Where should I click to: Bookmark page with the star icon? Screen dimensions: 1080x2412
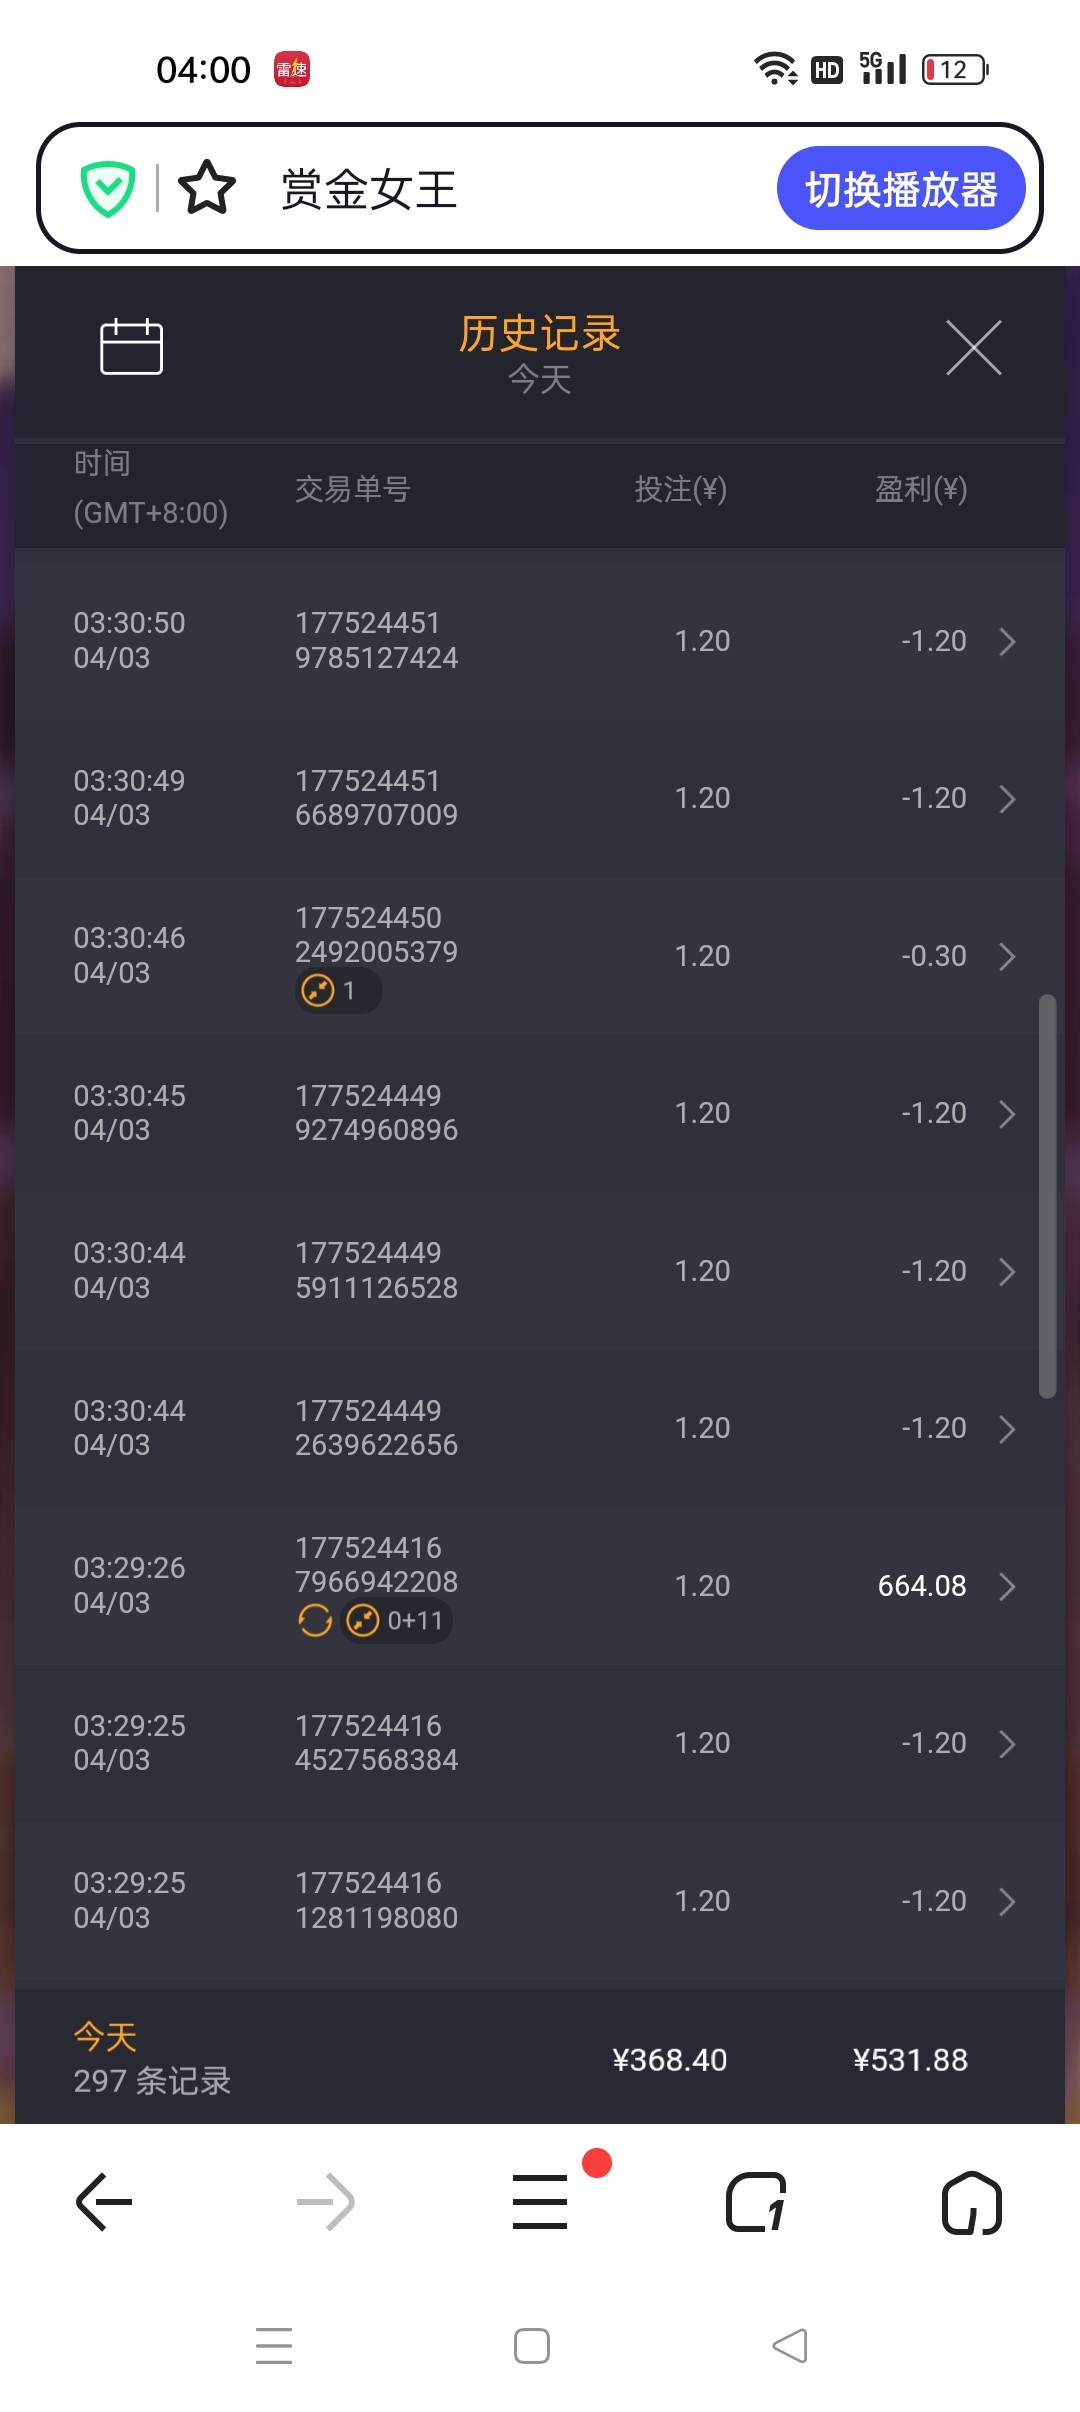point(207,188)
